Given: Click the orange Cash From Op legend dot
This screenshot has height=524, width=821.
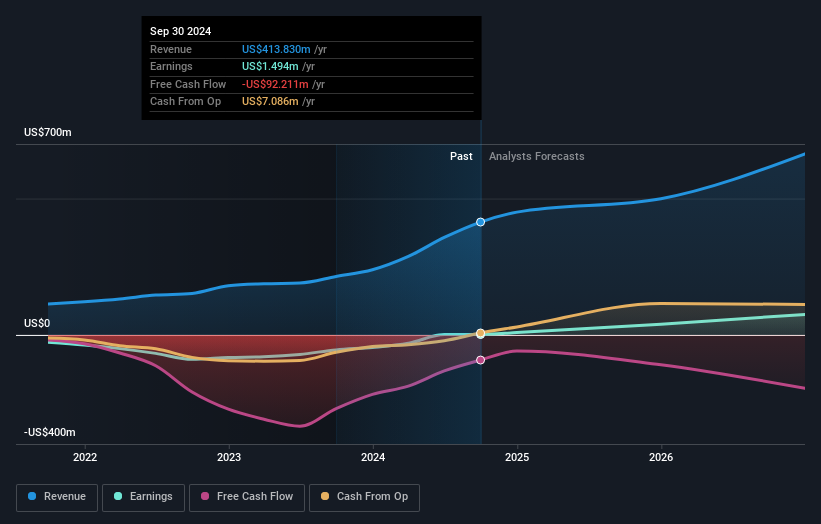Looking at the screenshot, I should tap(325, 496).
